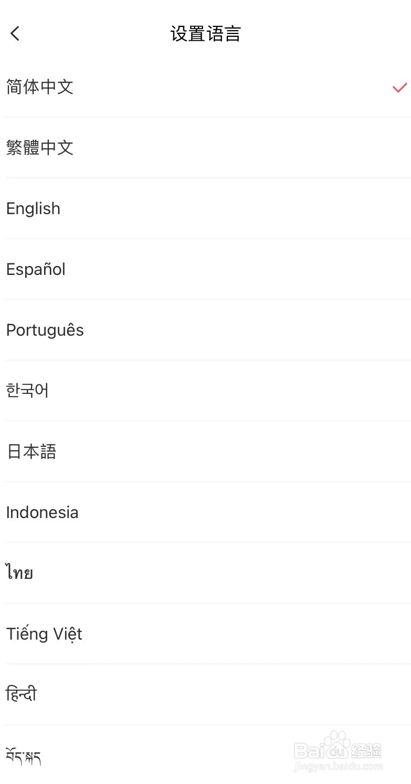Image resolution: width=411 pixels, height=784 pixels.
Task: Click the 设置语言 page title
Action: [x=206, y=34]
